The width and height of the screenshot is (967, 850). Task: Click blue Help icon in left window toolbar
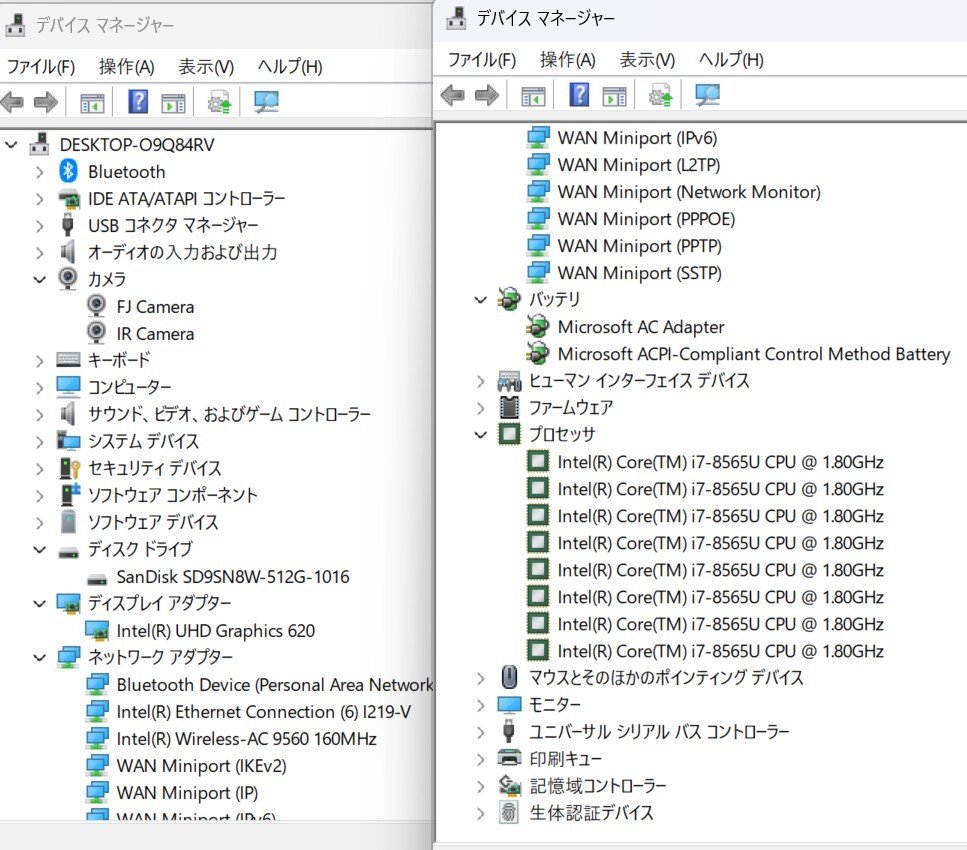tap(138, 101)
